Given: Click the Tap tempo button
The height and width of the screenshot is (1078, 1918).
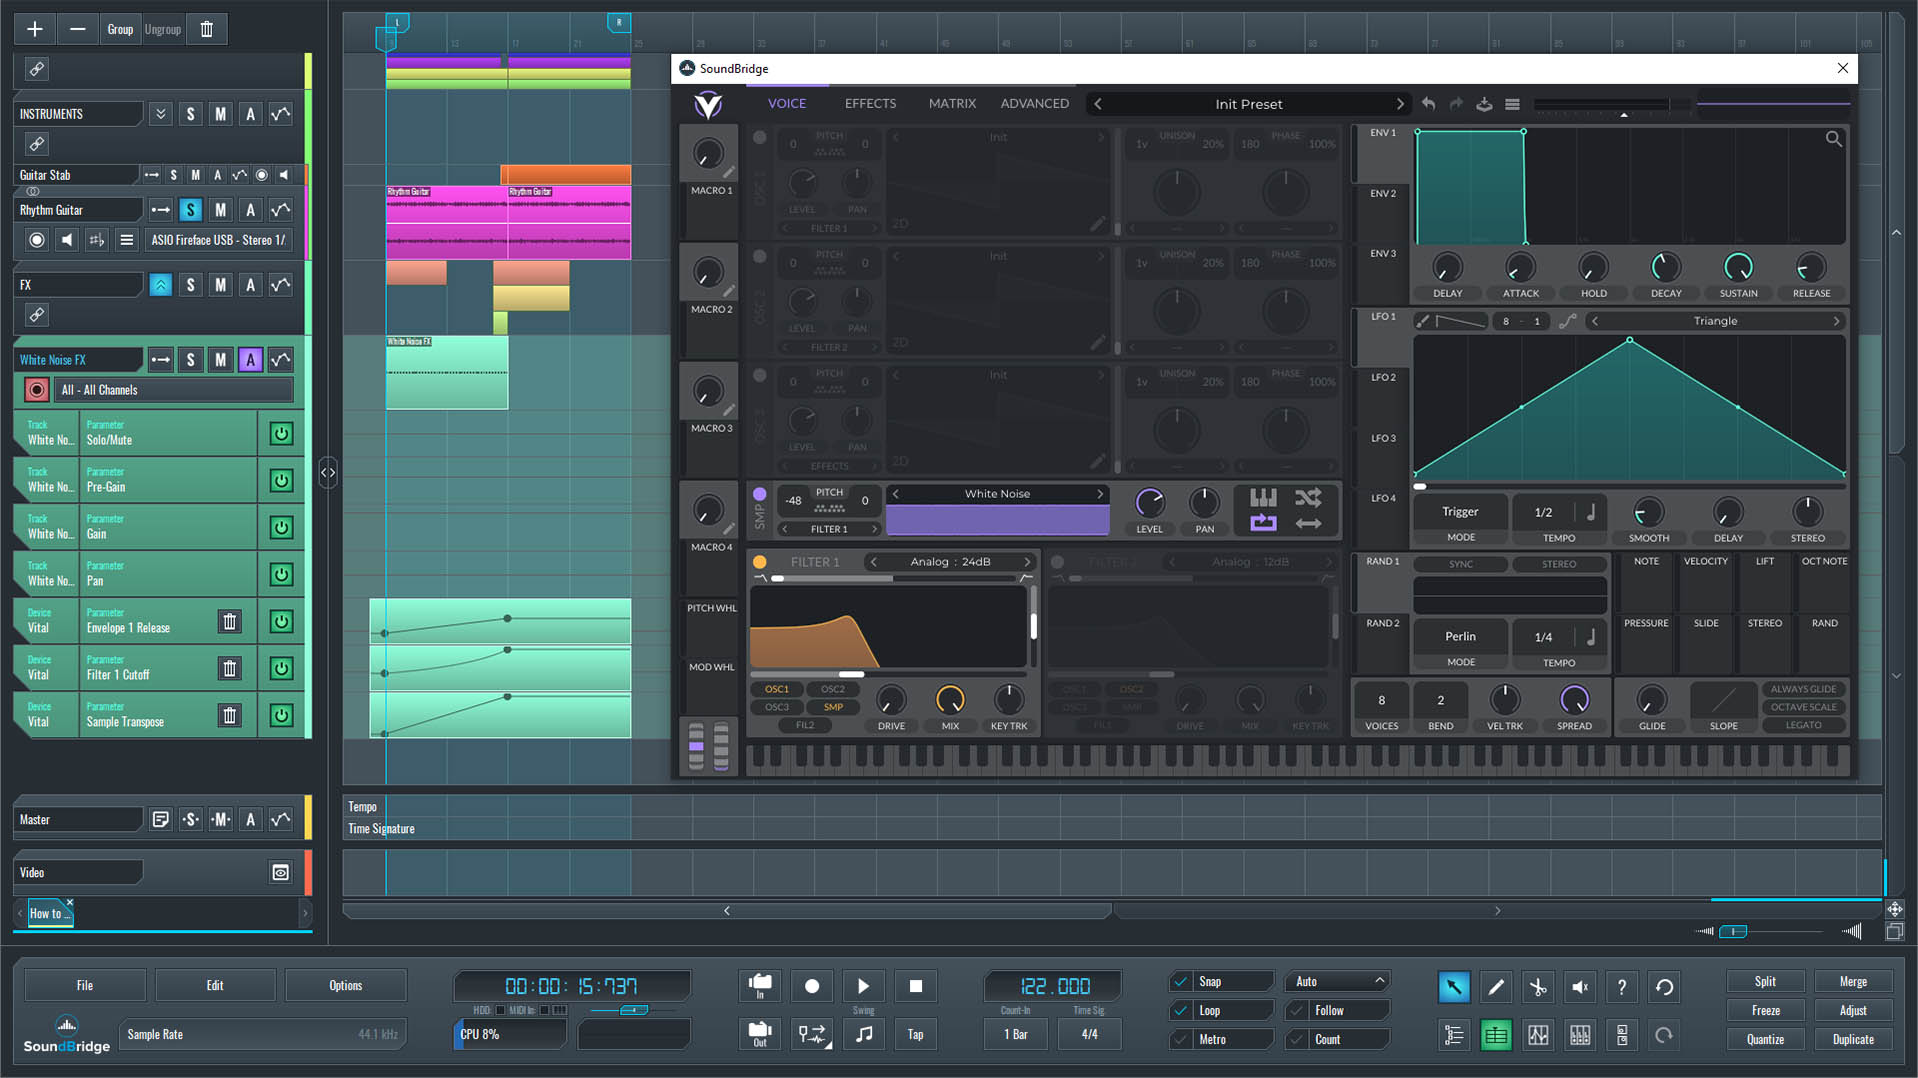Looking at the screenshot, I should pyautogui.click(x=916, y=1034).
